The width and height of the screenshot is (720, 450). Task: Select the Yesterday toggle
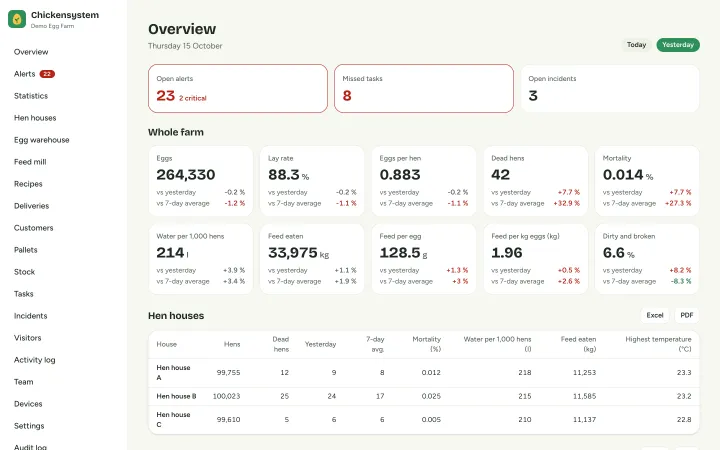click(x=678, y=45)
